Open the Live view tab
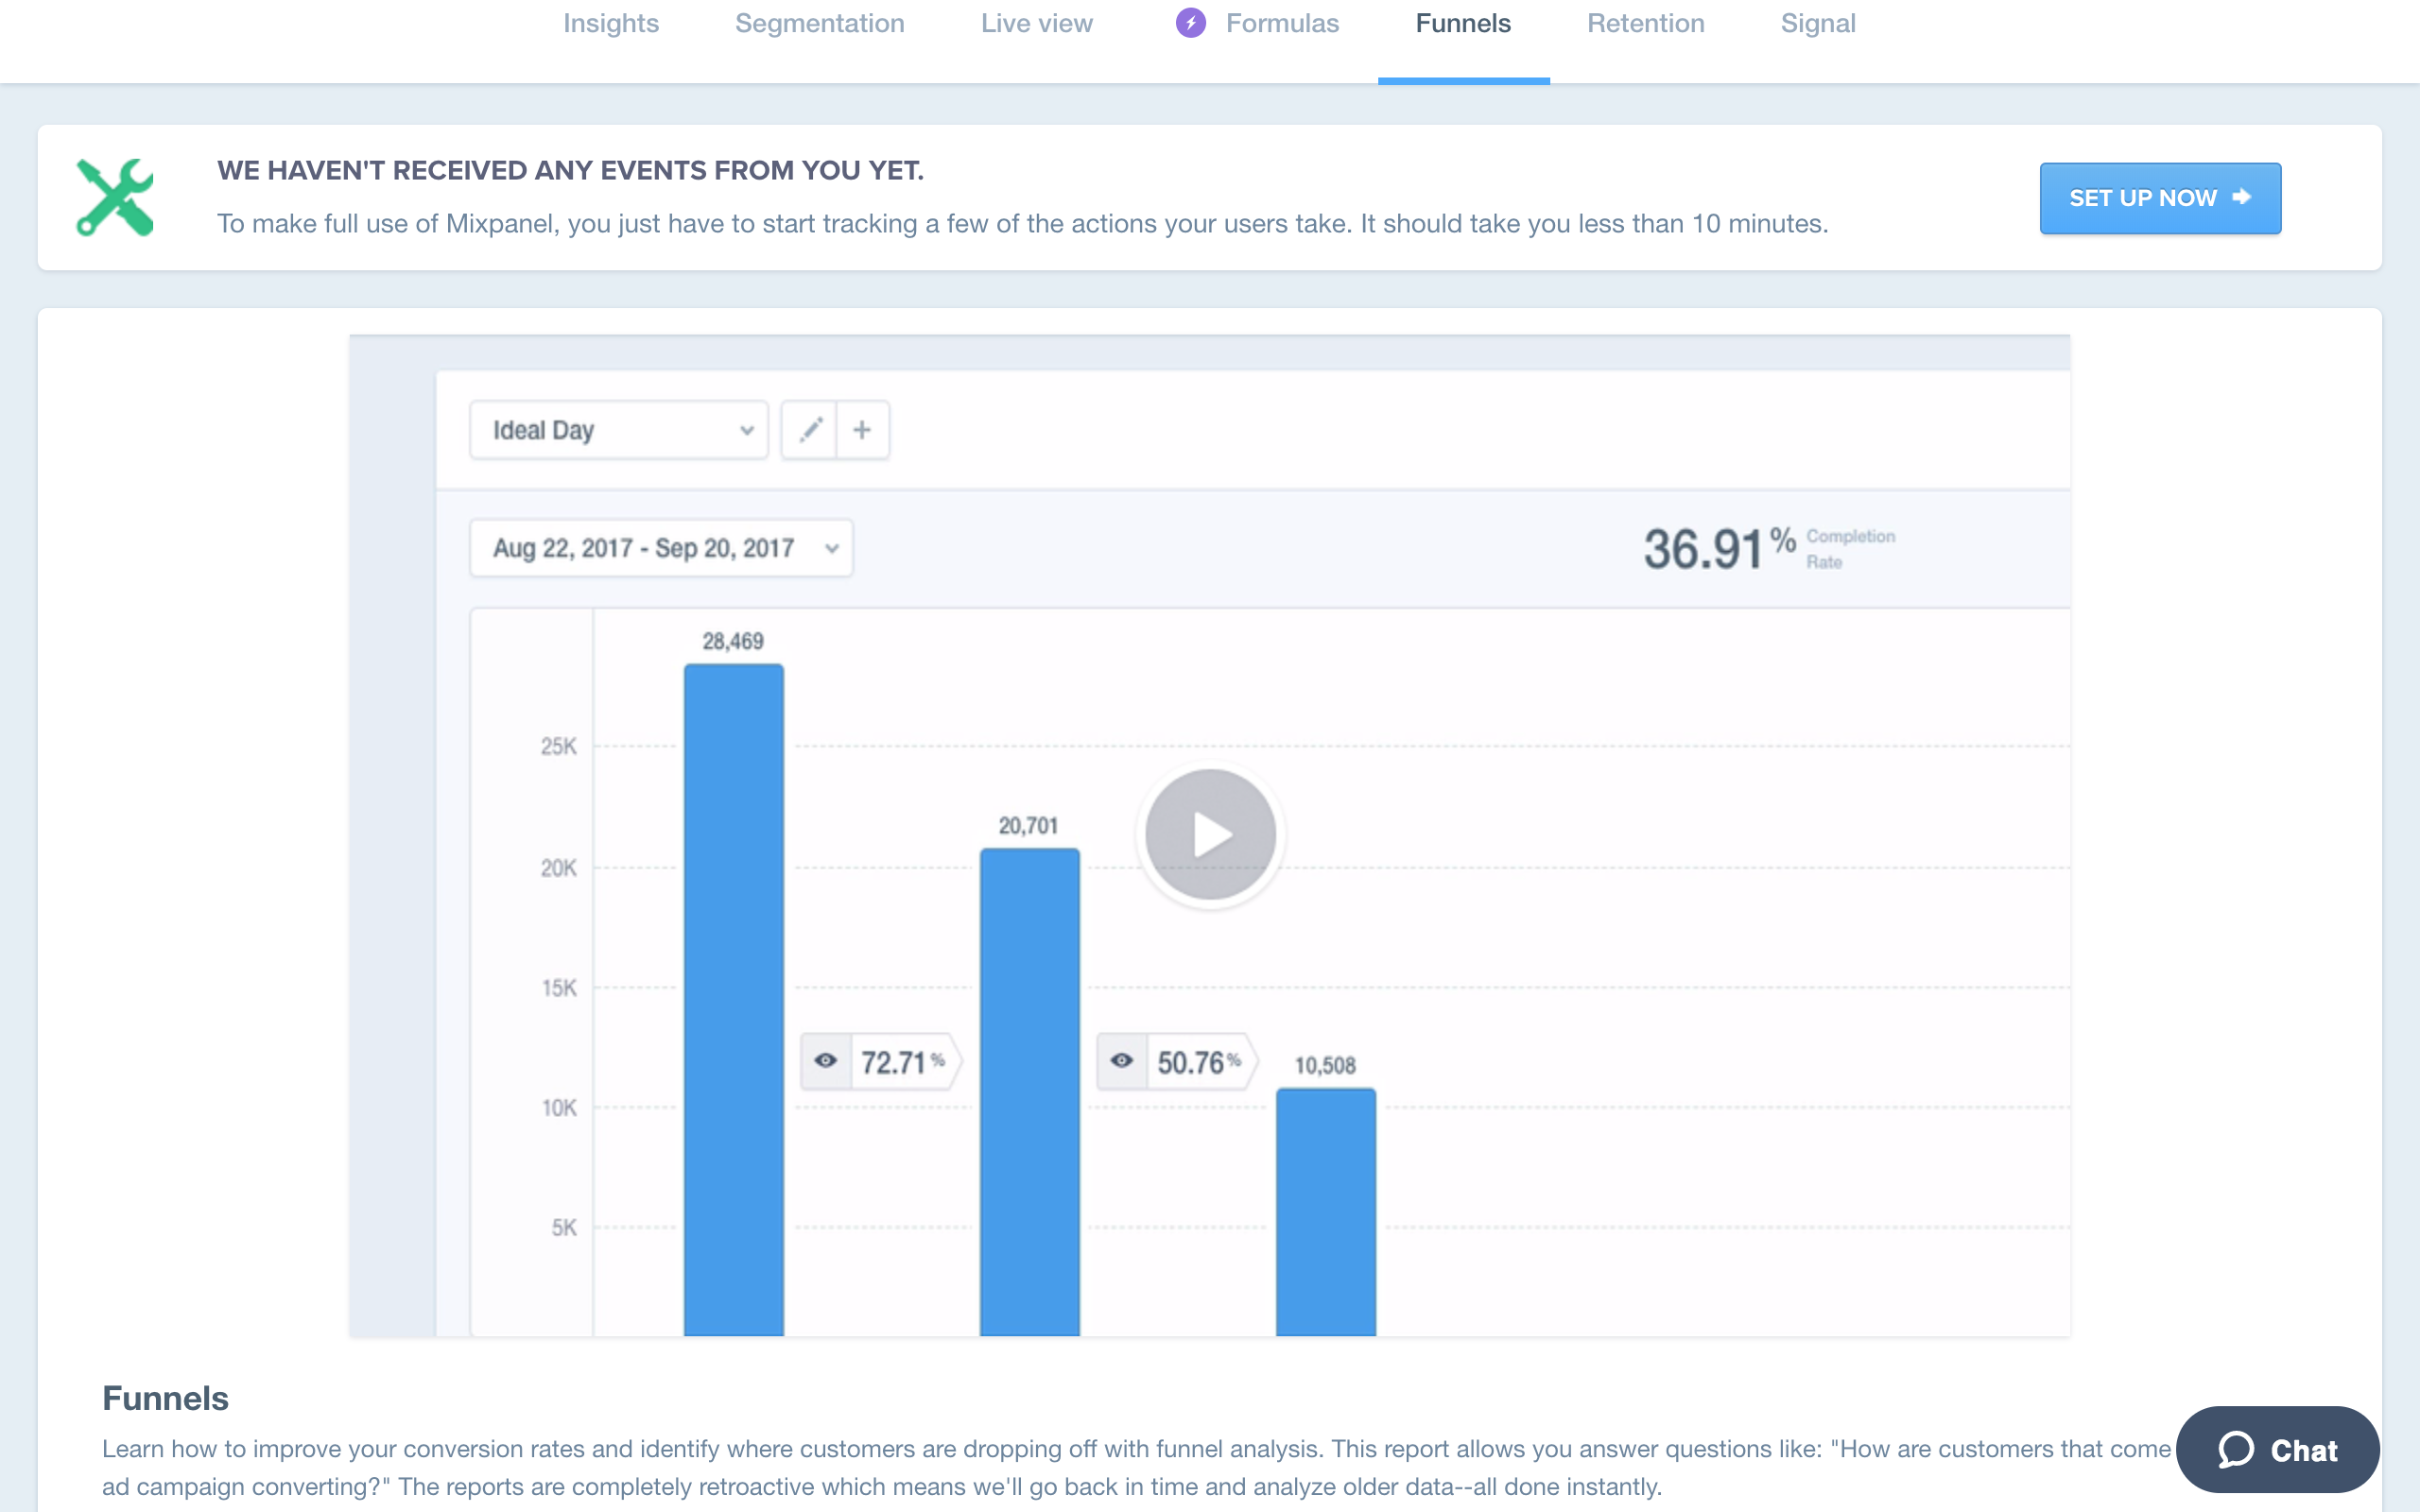 (x=1037, y=23)
